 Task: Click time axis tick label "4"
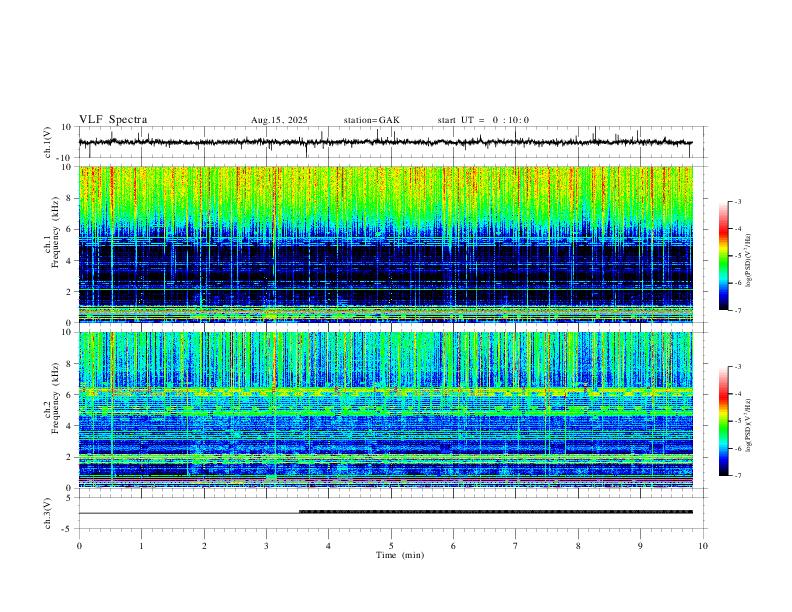coord(329,546)
